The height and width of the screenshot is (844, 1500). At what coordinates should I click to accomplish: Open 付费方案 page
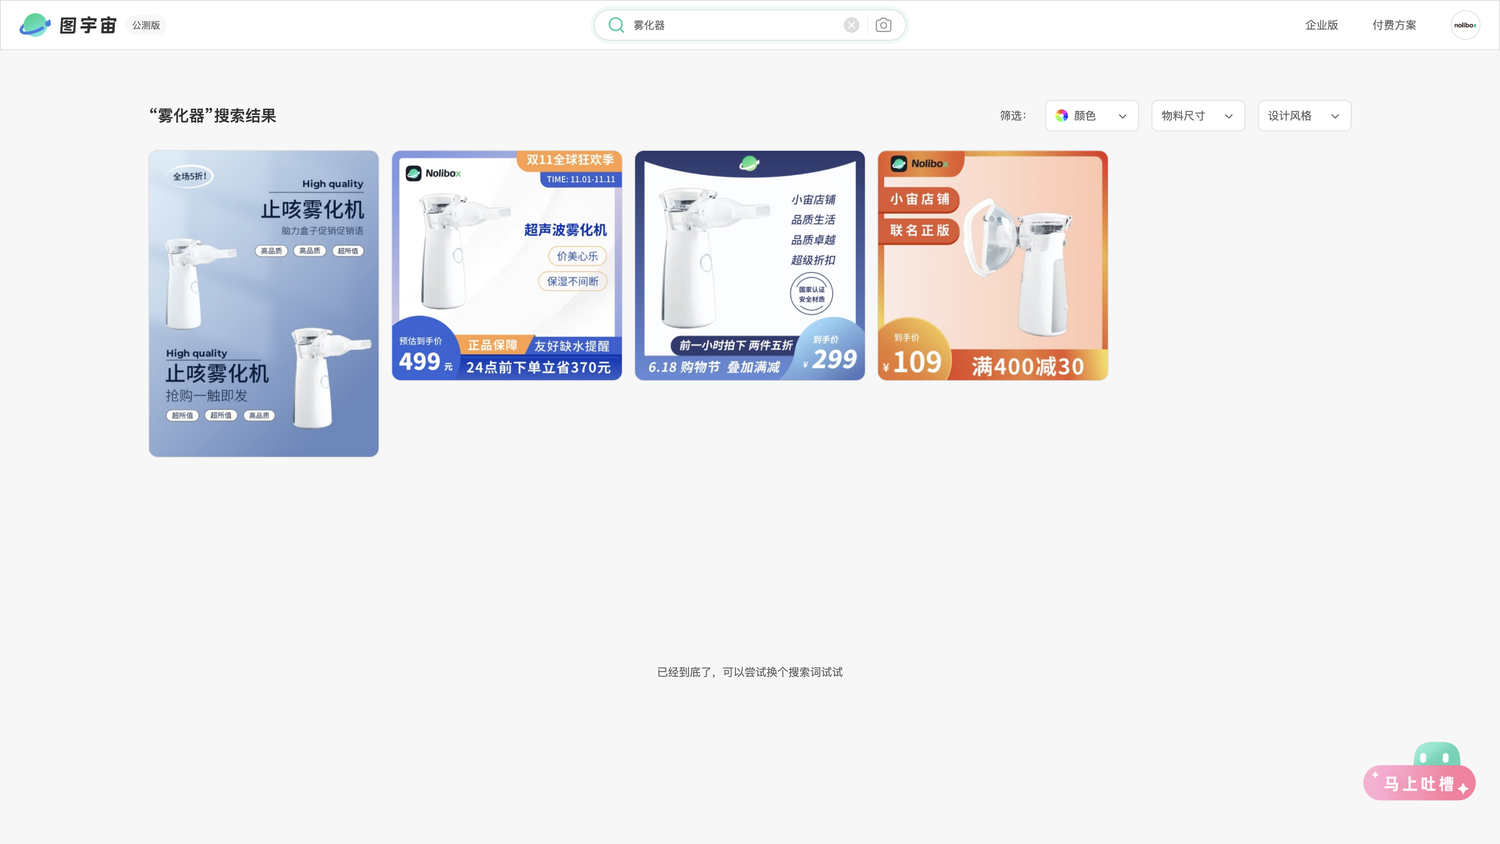(1394, 25)
